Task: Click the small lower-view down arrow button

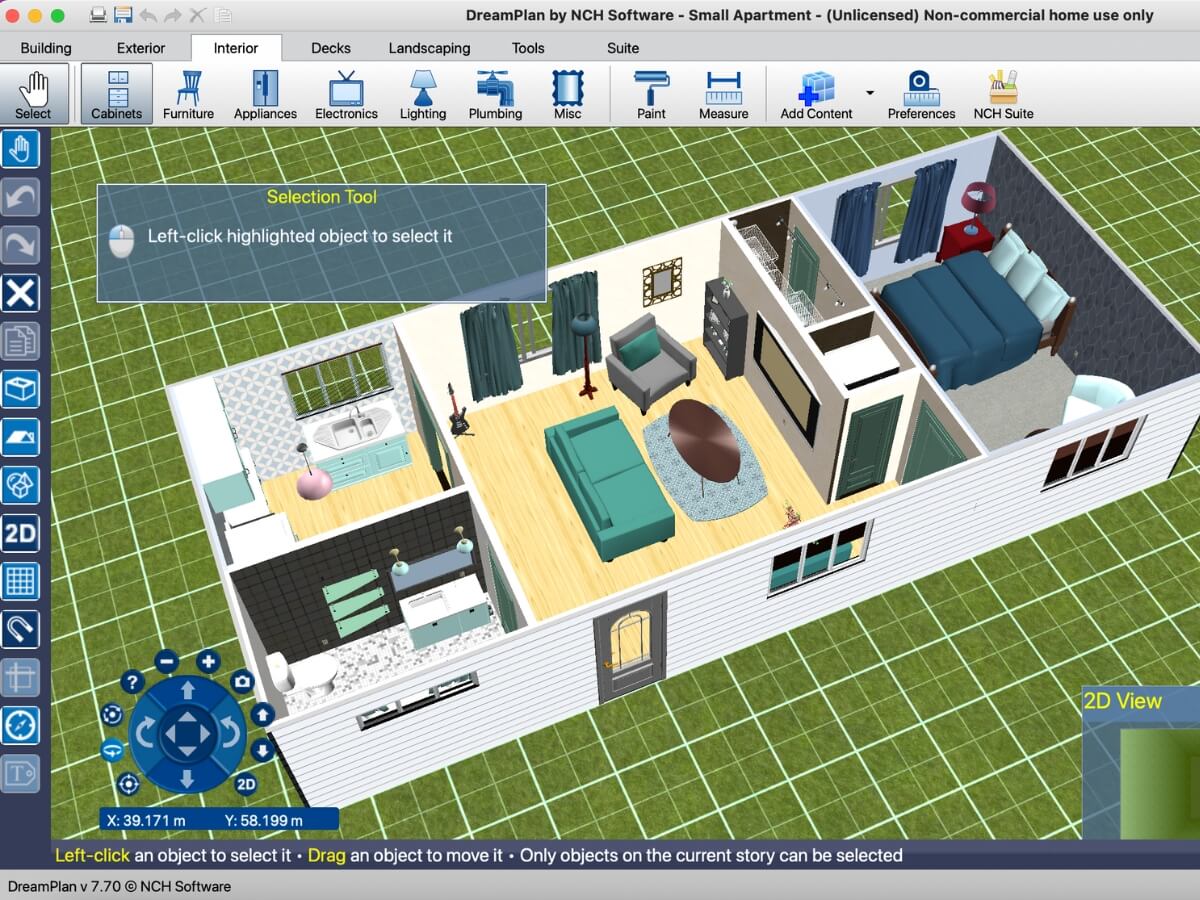Action: [262, 750]
